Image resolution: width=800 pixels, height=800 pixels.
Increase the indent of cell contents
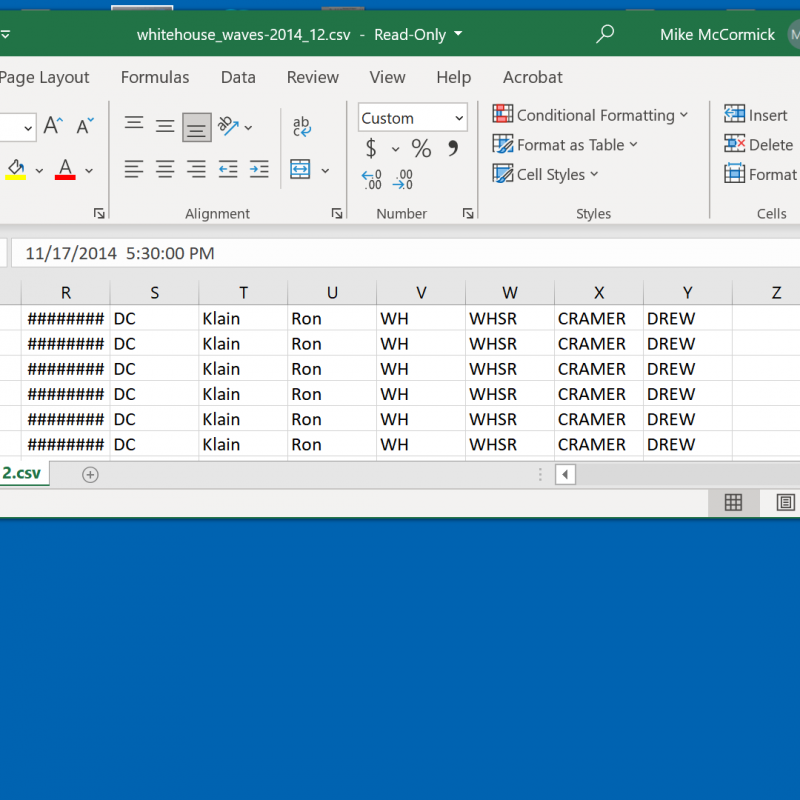click(259, 170)
